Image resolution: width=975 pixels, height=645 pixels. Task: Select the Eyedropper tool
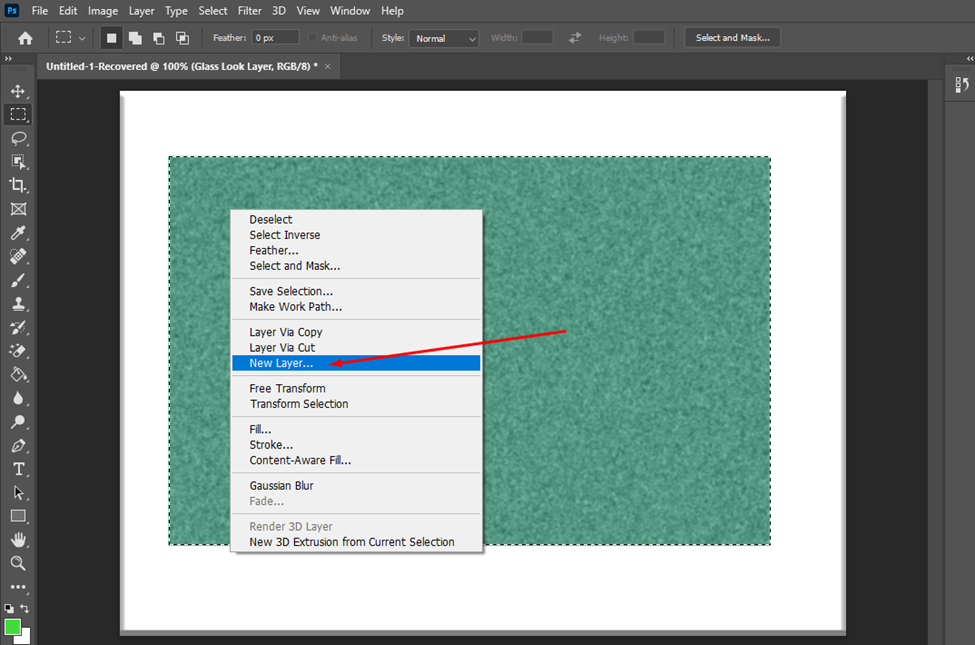pyautogui.click(x=18, y=233)
